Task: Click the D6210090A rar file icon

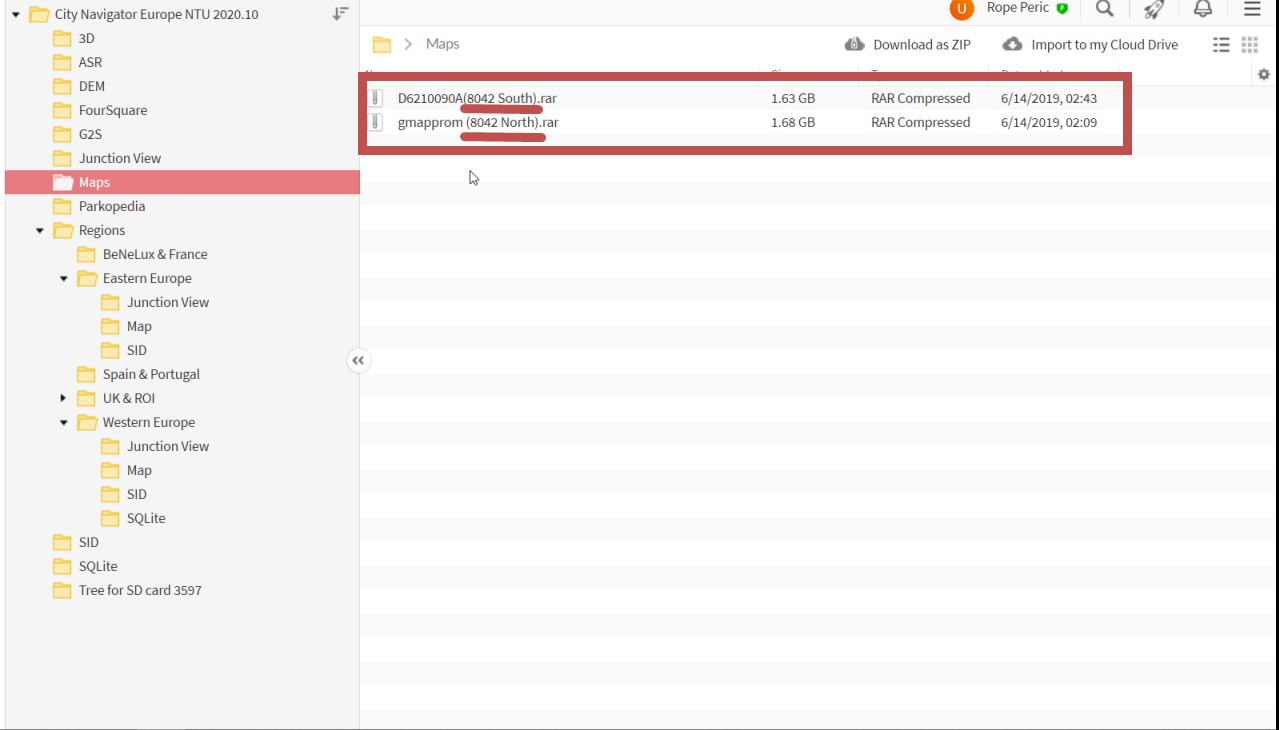Action: [376, 98]
